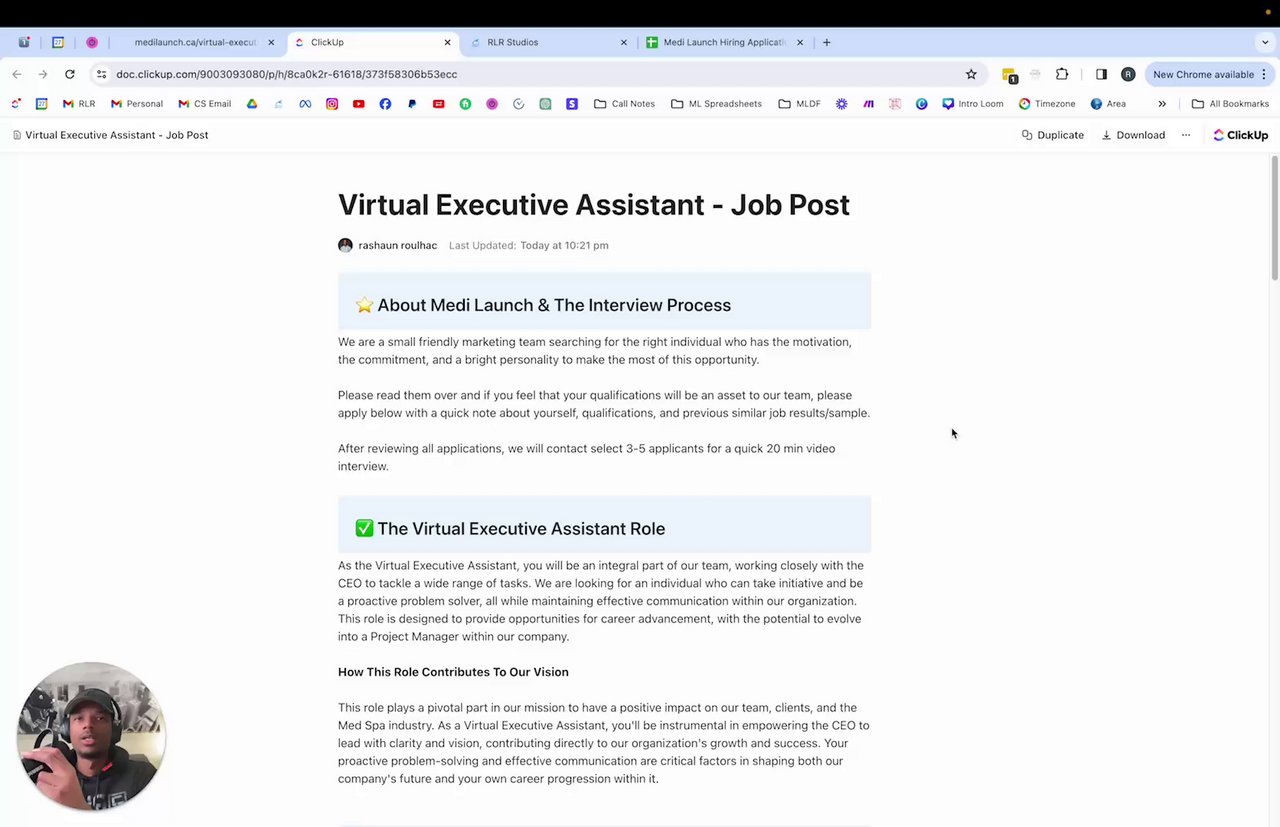Click the ClickUp logo at top right
The width and height of the screenshot is (1280, 827).
[1240, 135]
